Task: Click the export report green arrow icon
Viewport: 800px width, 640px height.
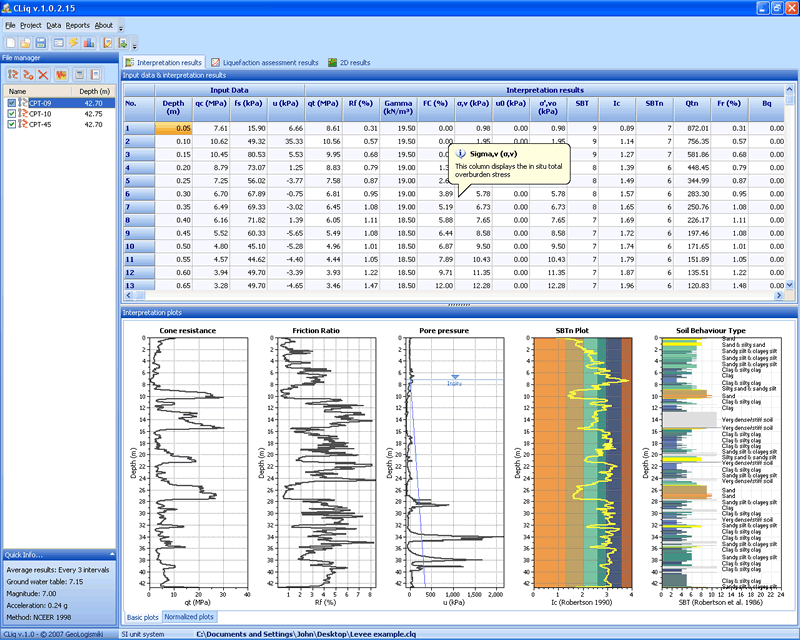Action: [122, 43]
